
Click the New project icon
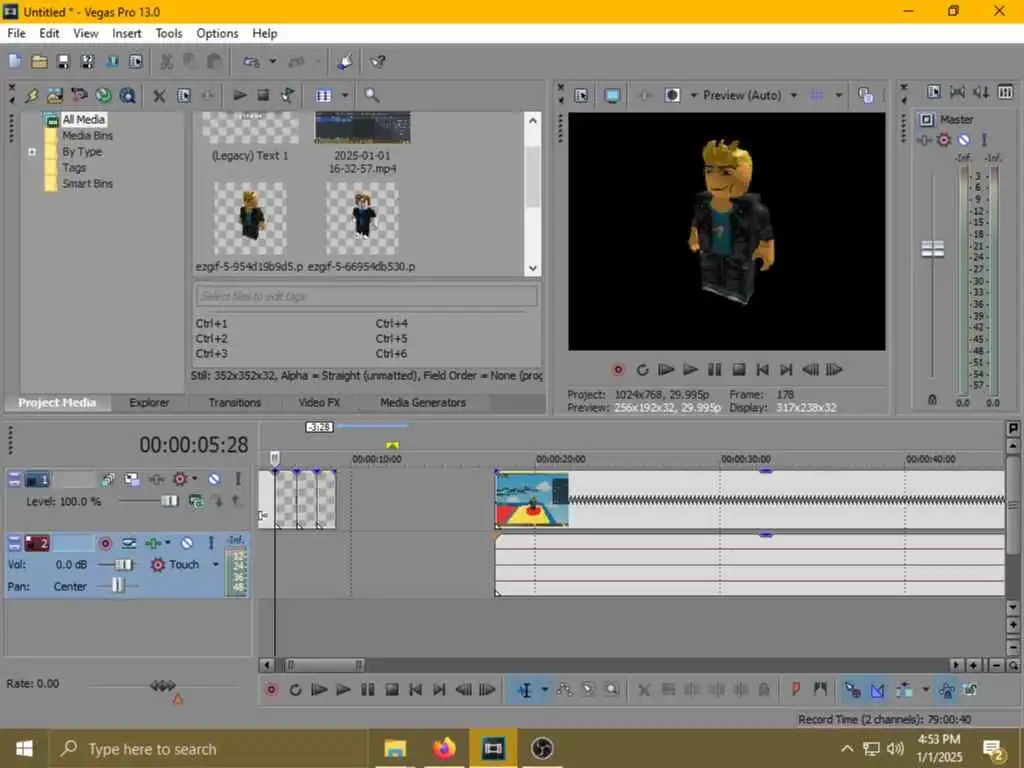15,62
